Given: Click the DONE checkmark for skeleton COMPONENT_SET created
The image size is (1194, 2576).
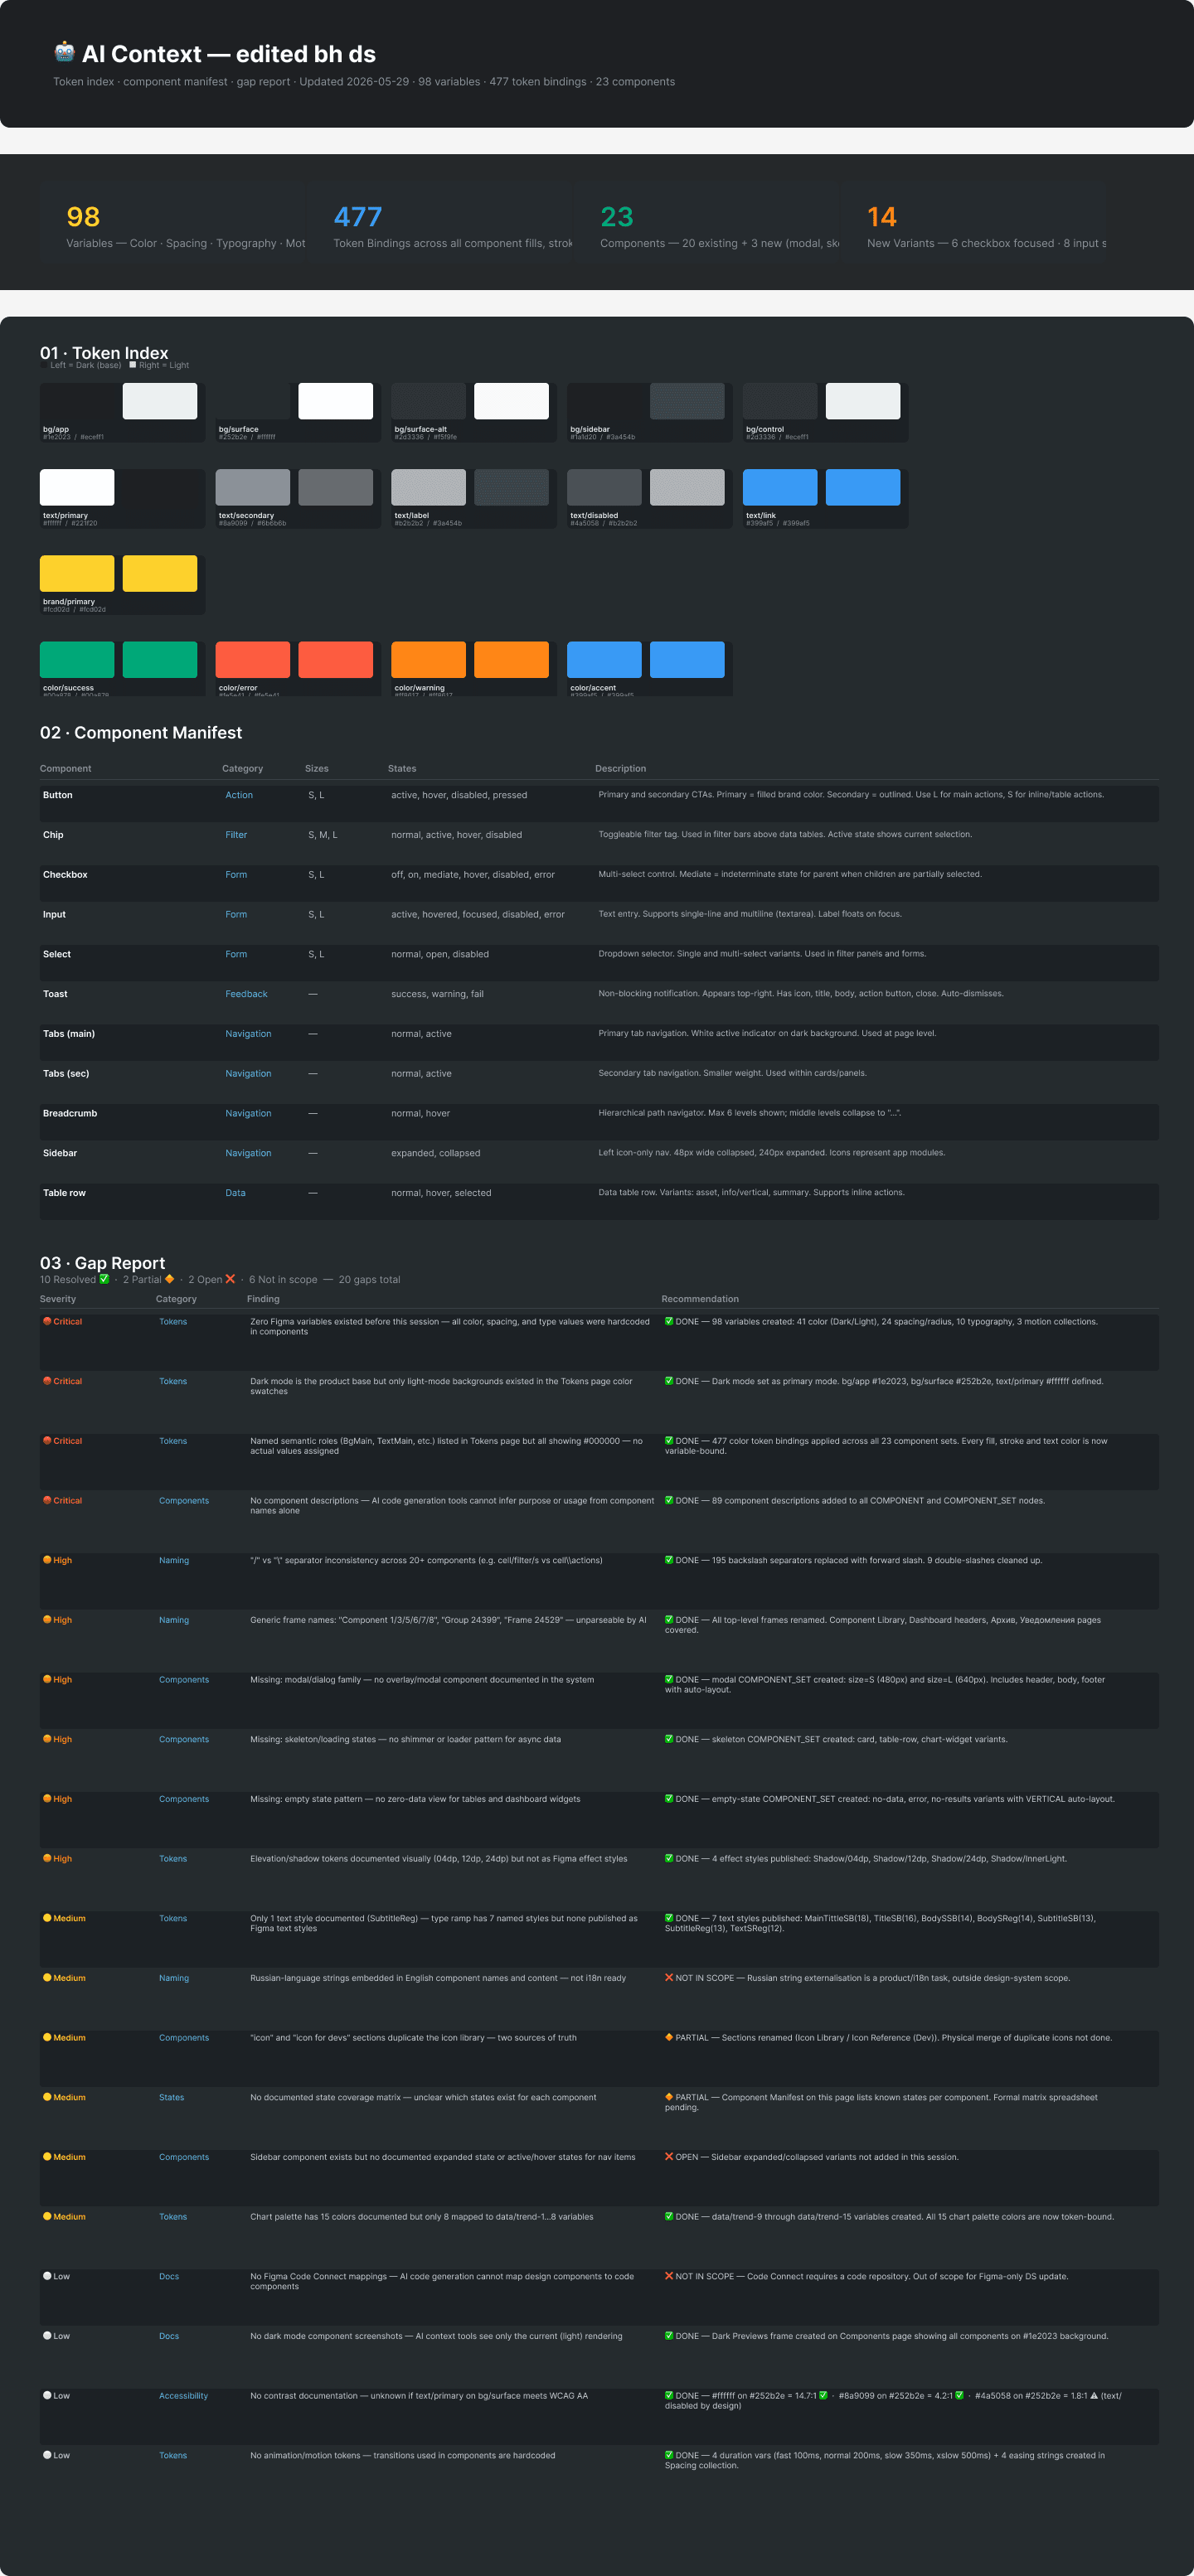Looking at the screenshot, I should coord(669,1739).
